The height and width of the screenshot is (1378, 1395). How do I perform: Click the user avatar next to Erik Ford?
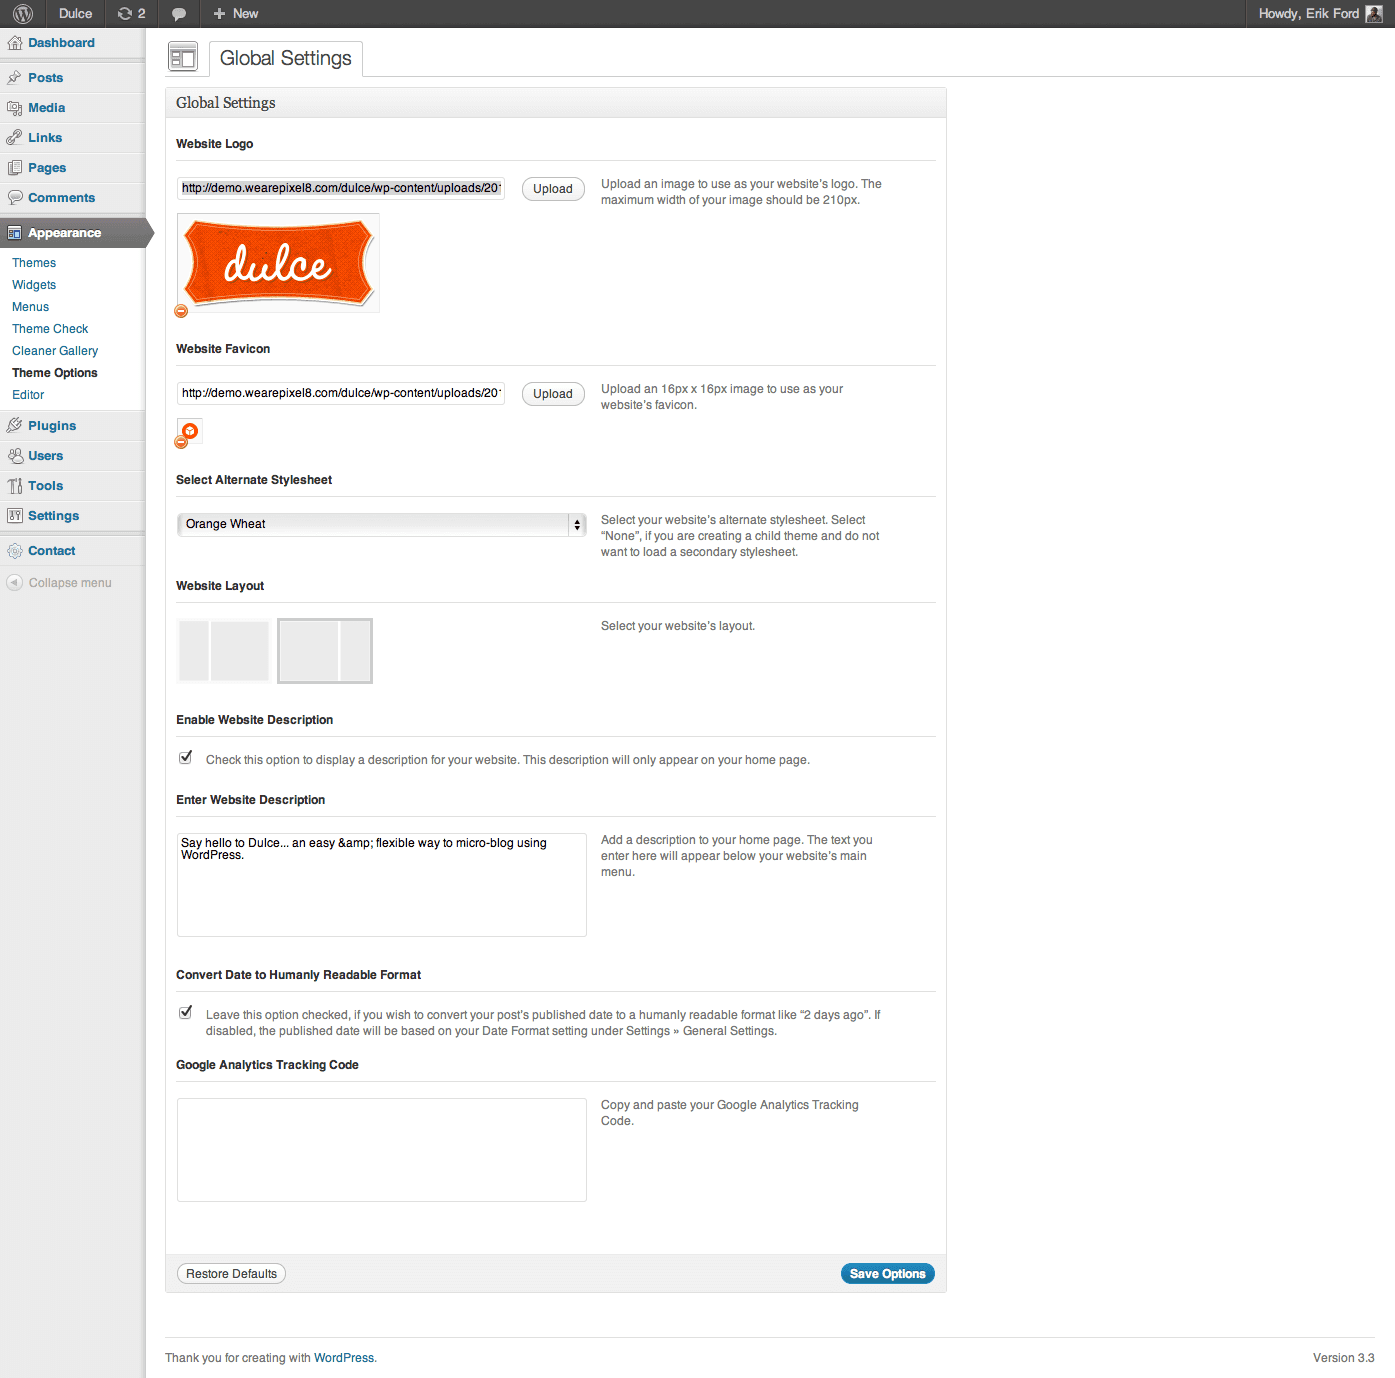point(1374,14)
